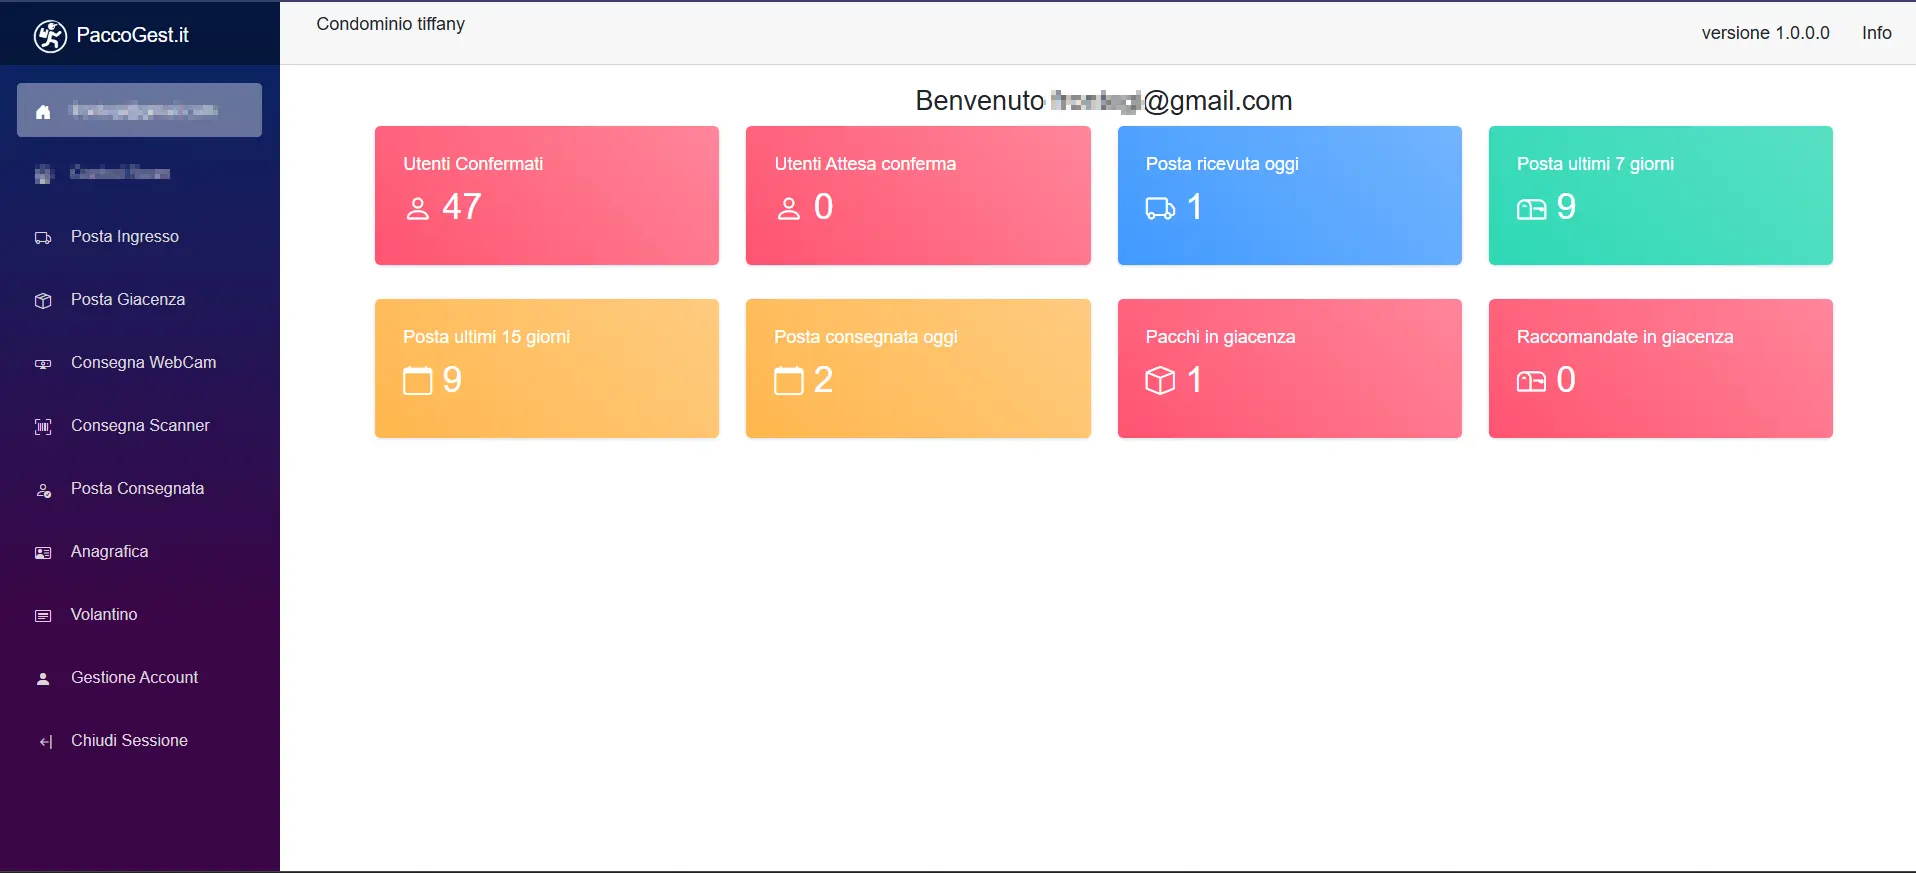This screenshot has width=1916, height=873.
Task: Click the Volantino sidebar icon
Action: [x=43, y=616]
